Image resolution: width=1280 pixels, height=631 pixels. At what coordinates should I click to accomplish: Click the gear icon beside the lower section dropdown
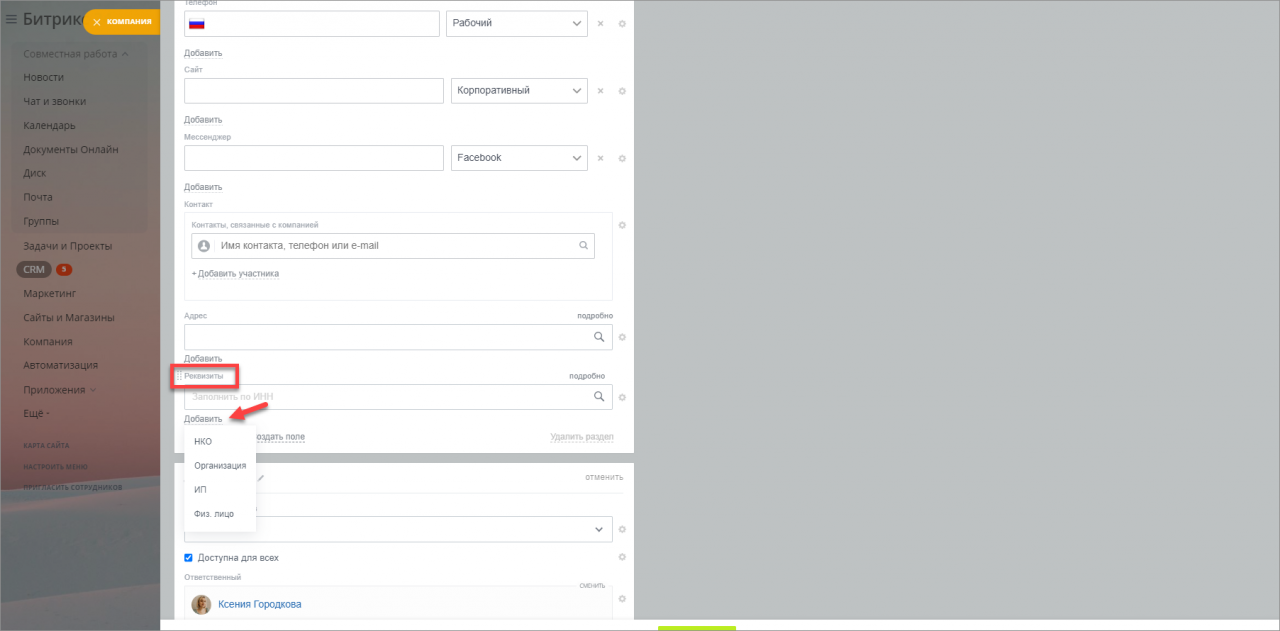coord(622,529)
